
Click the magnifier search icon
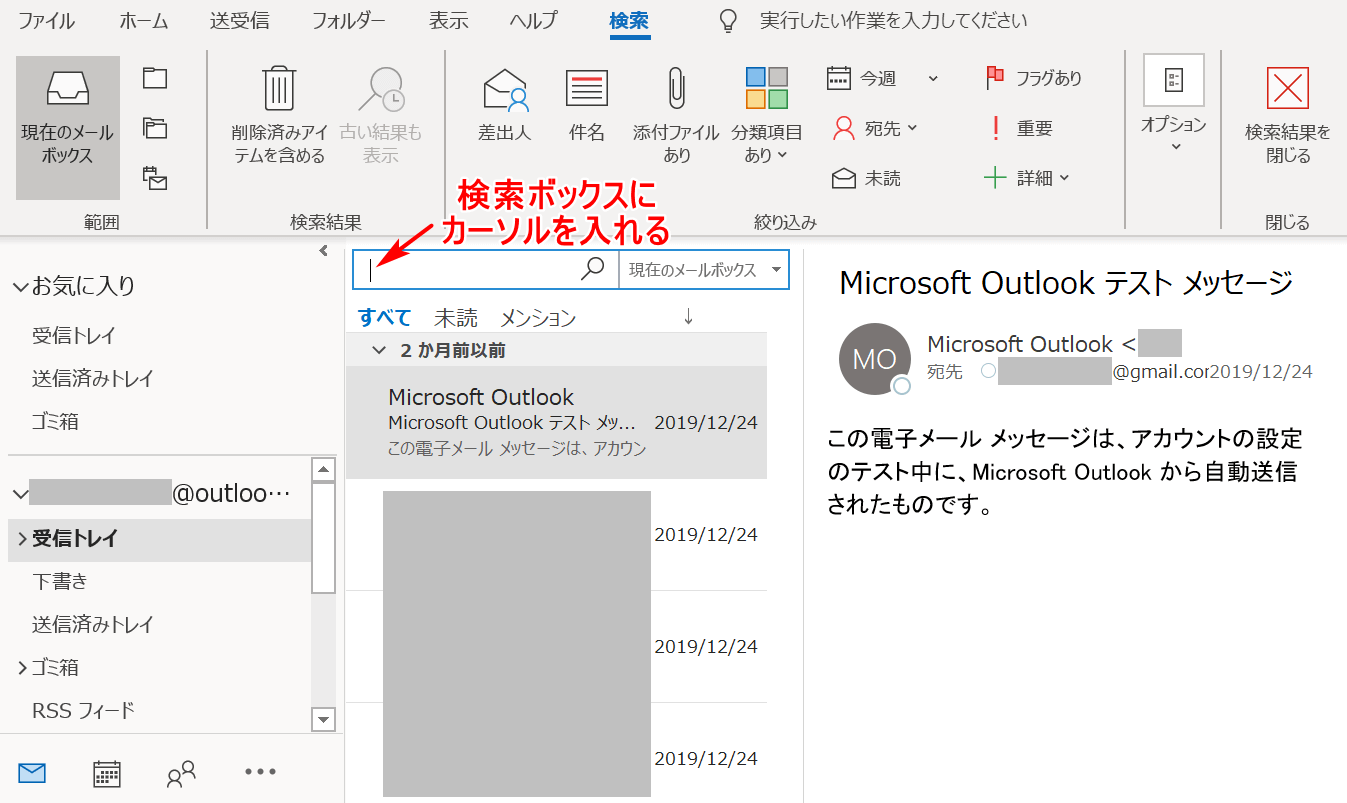coord(594,268)
